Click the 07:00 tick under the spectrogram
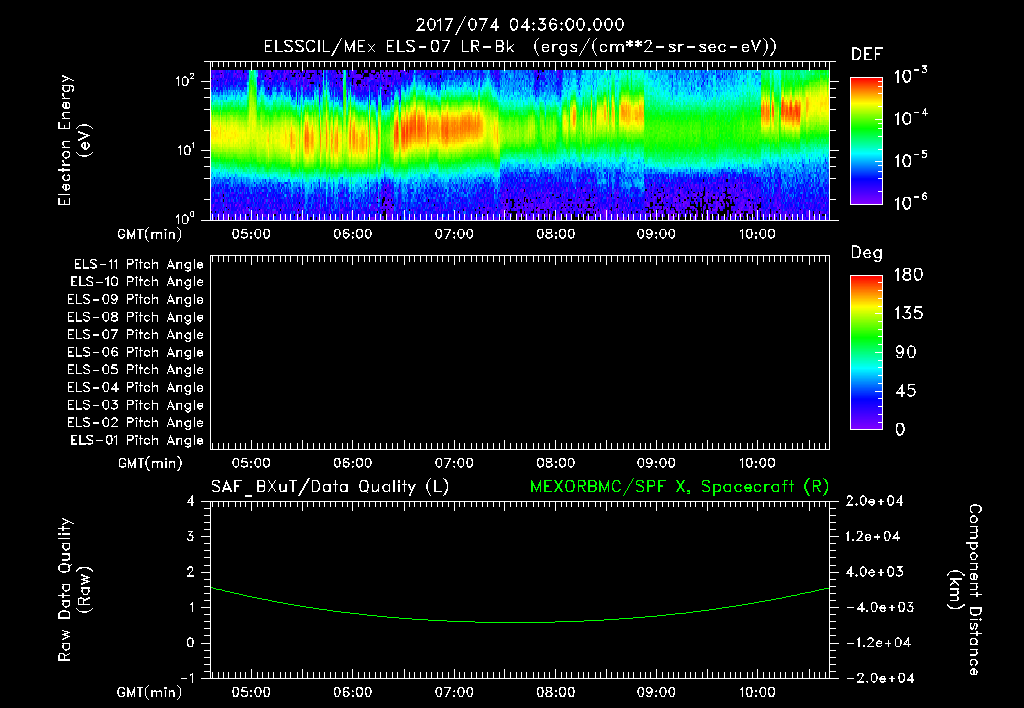Image resolution: width=1024 pixels, height=708 pixels. (x=454, y=234)
